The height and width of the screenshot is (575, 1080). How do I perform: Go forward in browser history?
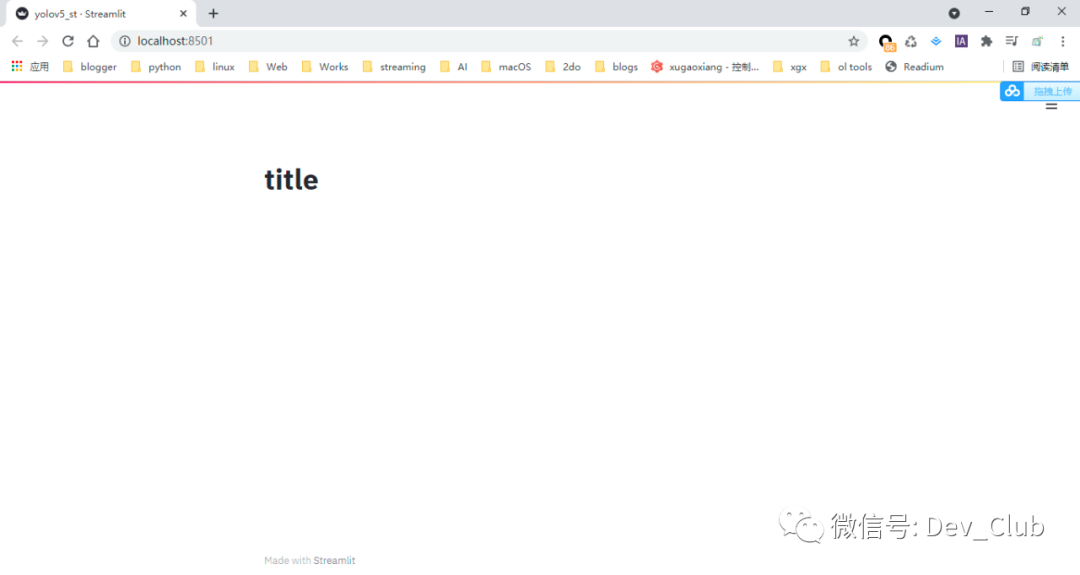point(43,41)
